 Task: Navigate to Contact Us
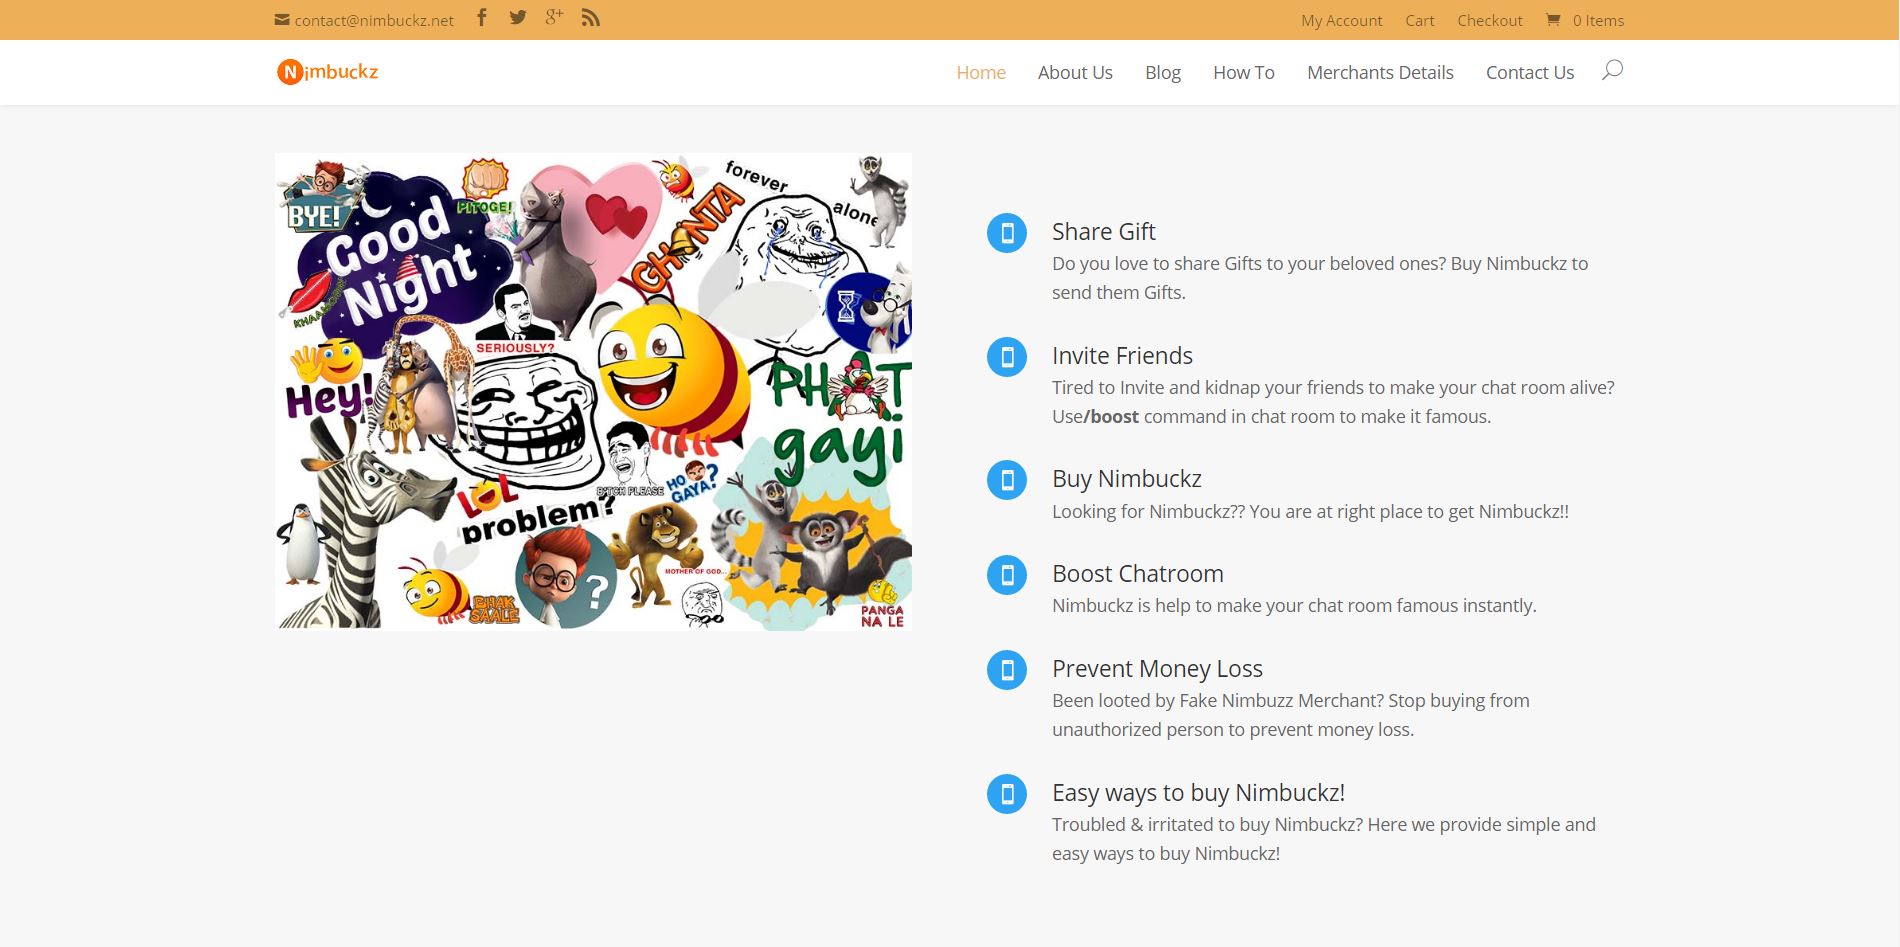(x=1530, y=72)
